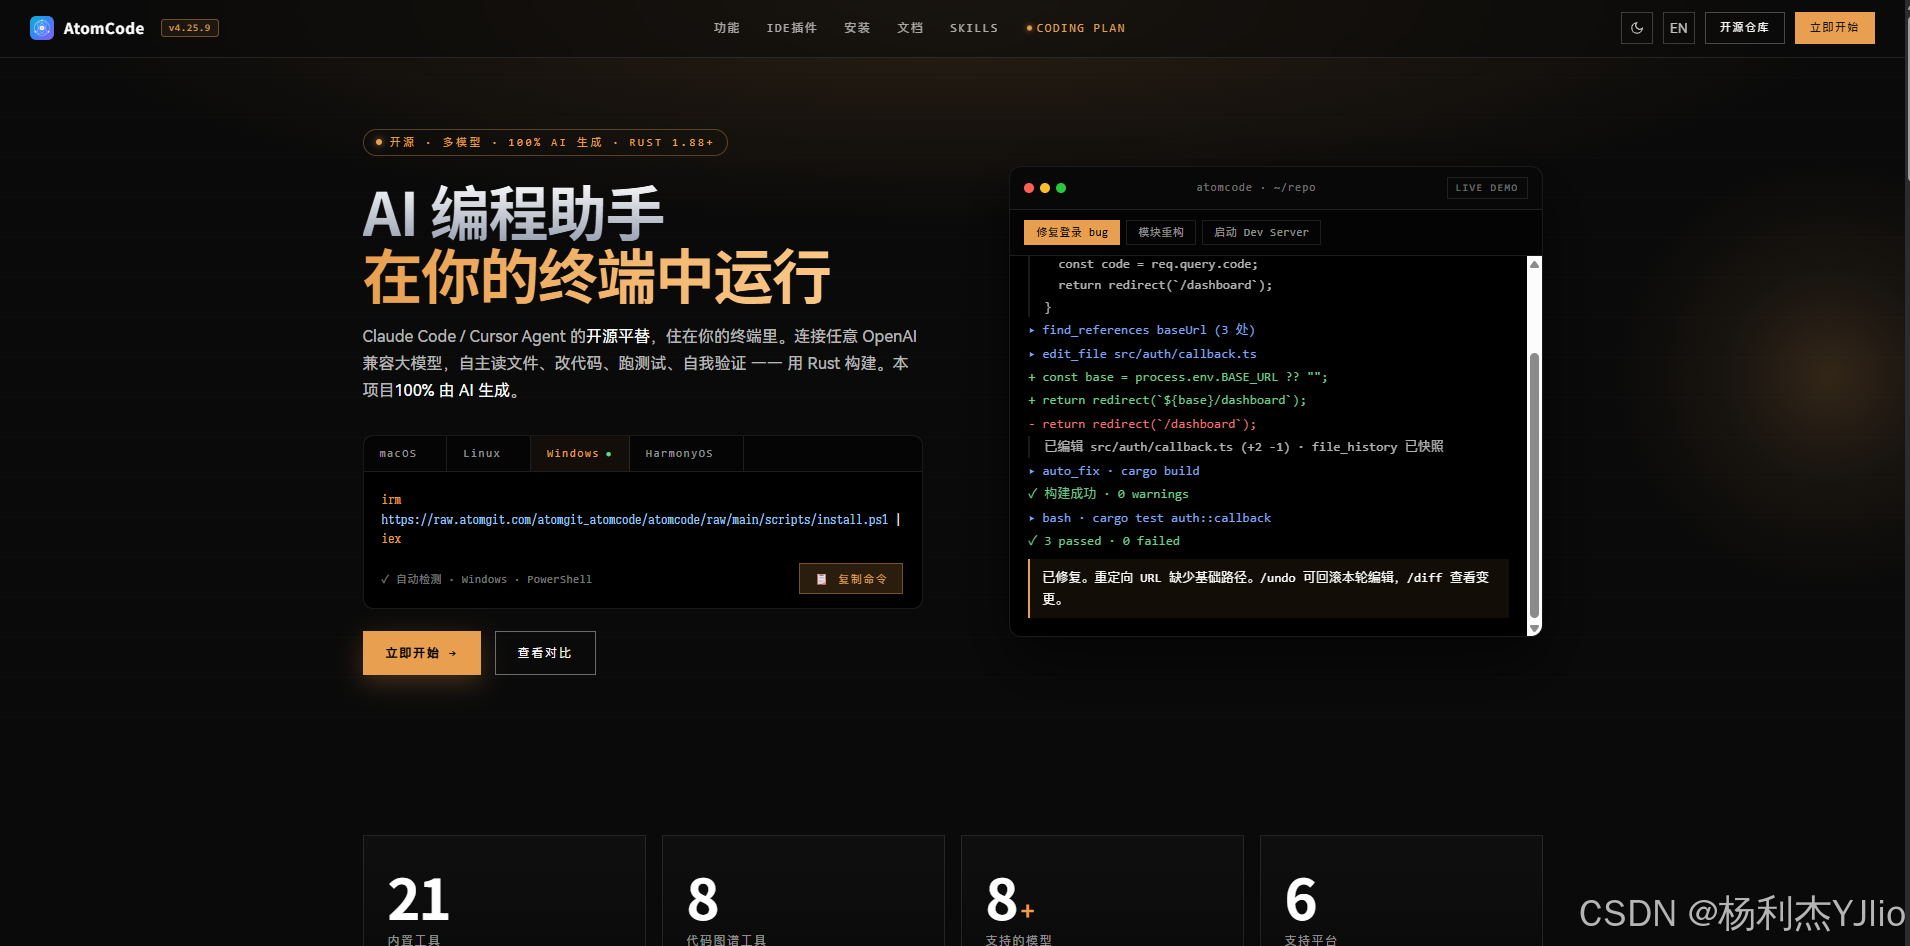Viewport: 1910px width, 946px height.
Task: Click the AtomCode logo icon
Action: tap(42, 28)
